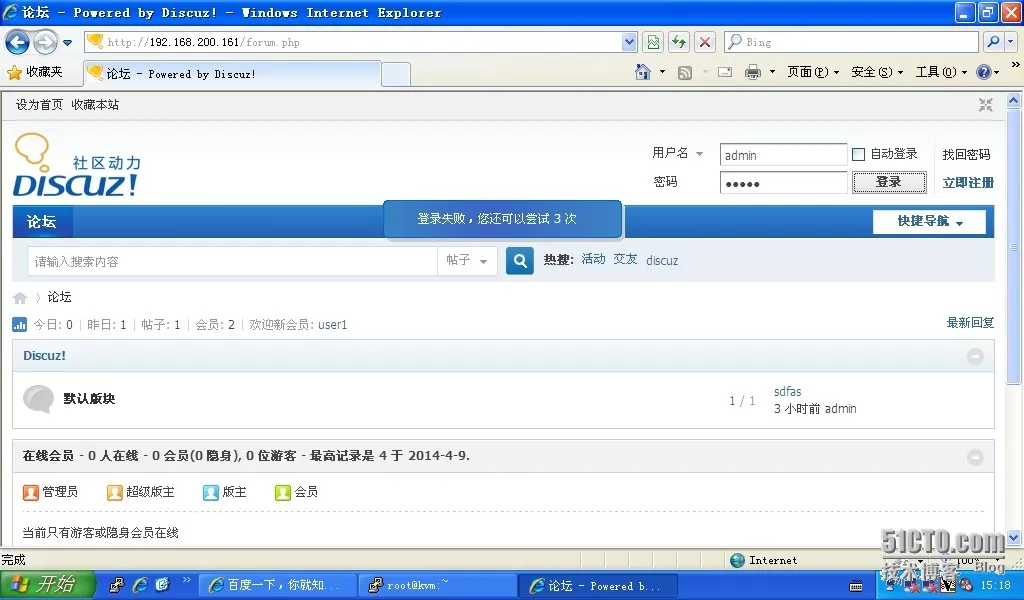Collapse the 在线会员 section
Screen dimensions: 1024x600
pyautogui.click(x=975, y=457)
